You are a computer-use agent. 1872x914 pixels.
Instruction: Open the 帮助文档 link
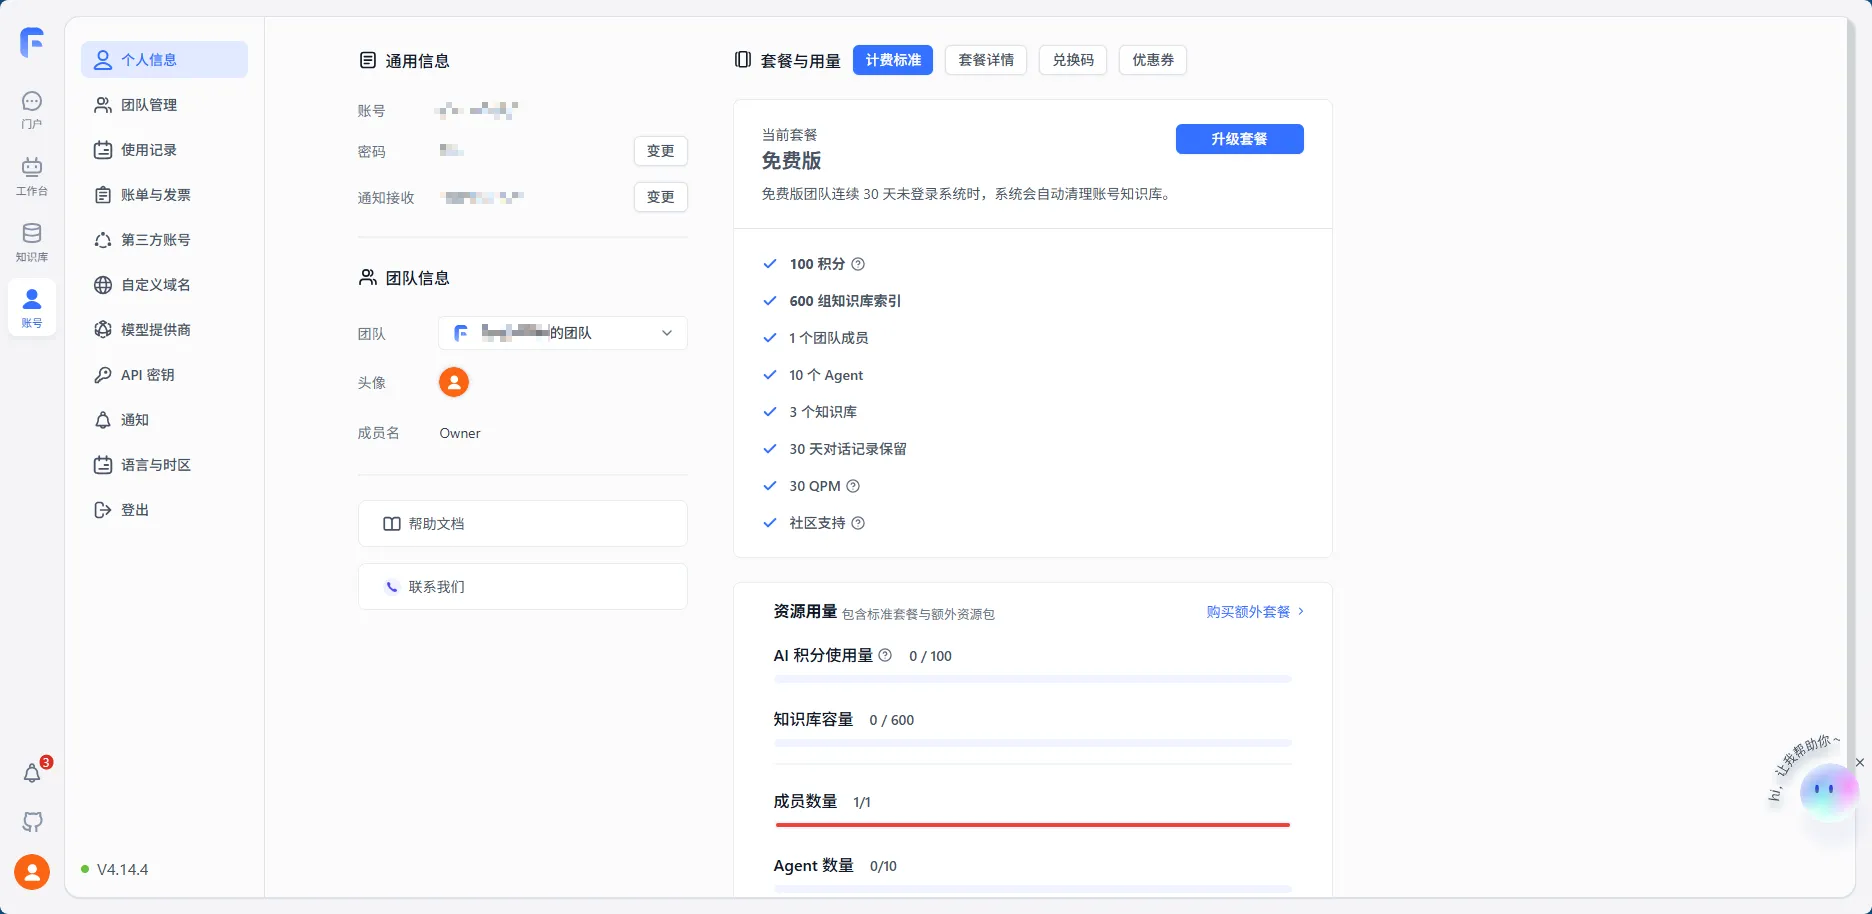coord(522,523)
